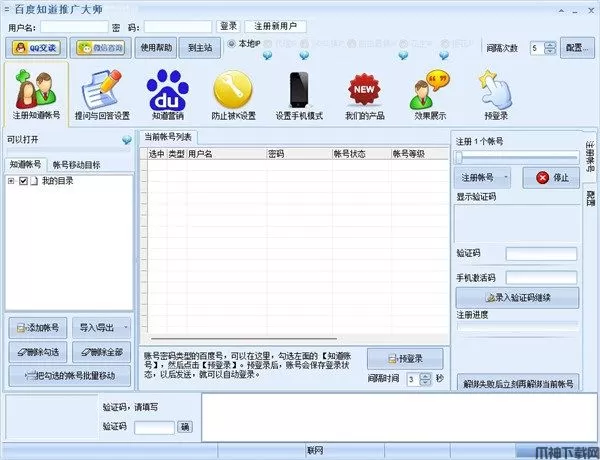The height and width of the screenshot is (460, 600).
Task: Open 我们的产品 NEW badge icon
Action: 364,94
